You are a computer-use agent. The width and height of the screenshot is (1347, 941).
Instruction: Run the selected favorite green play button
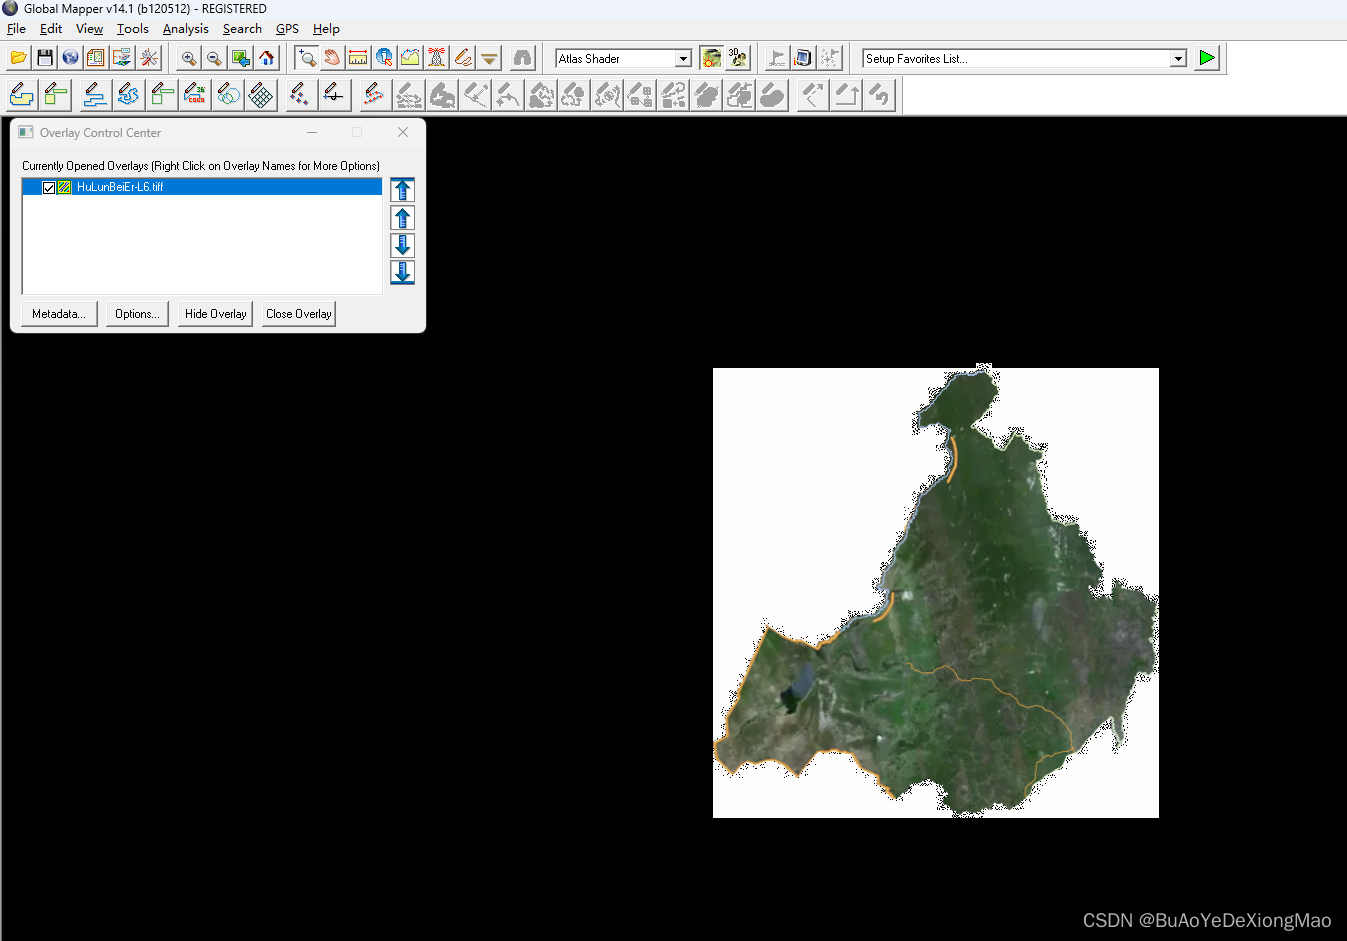coord(1207,58)
